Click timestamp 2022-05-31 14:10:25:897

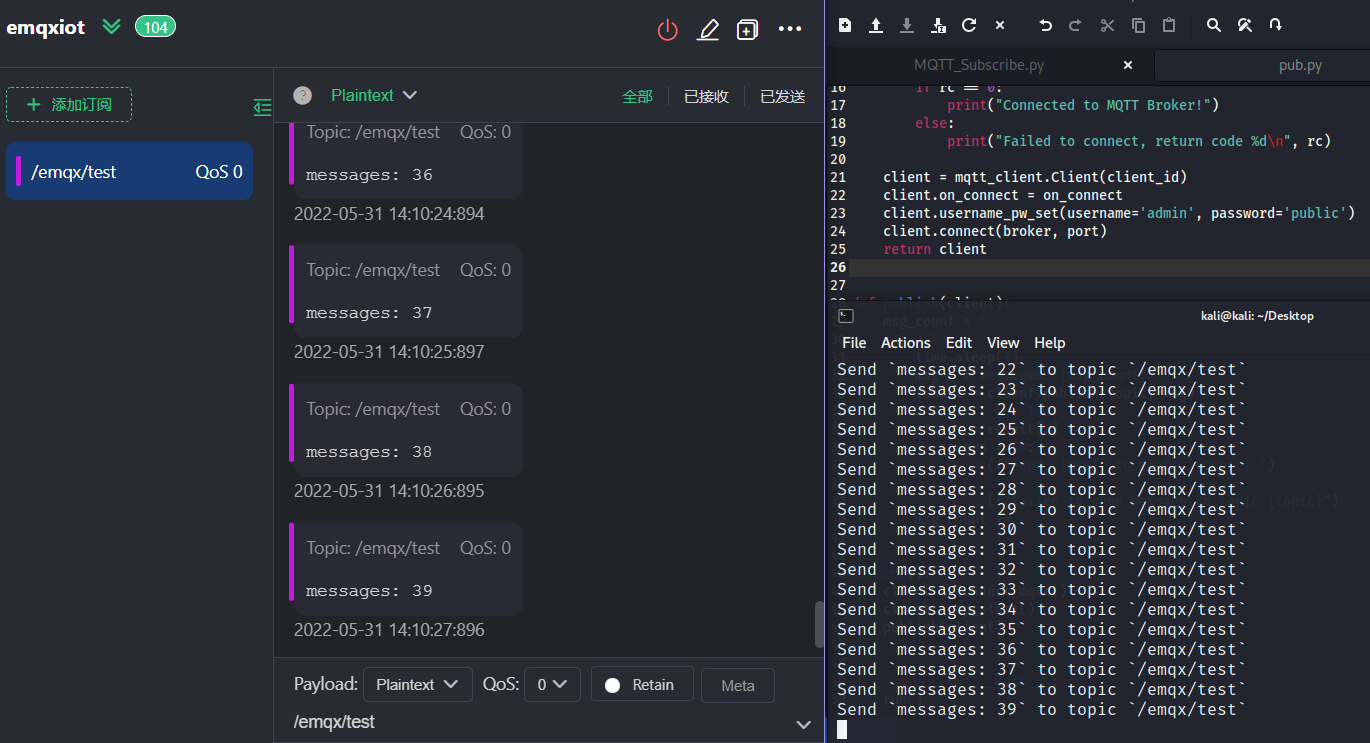coord(389,352)
